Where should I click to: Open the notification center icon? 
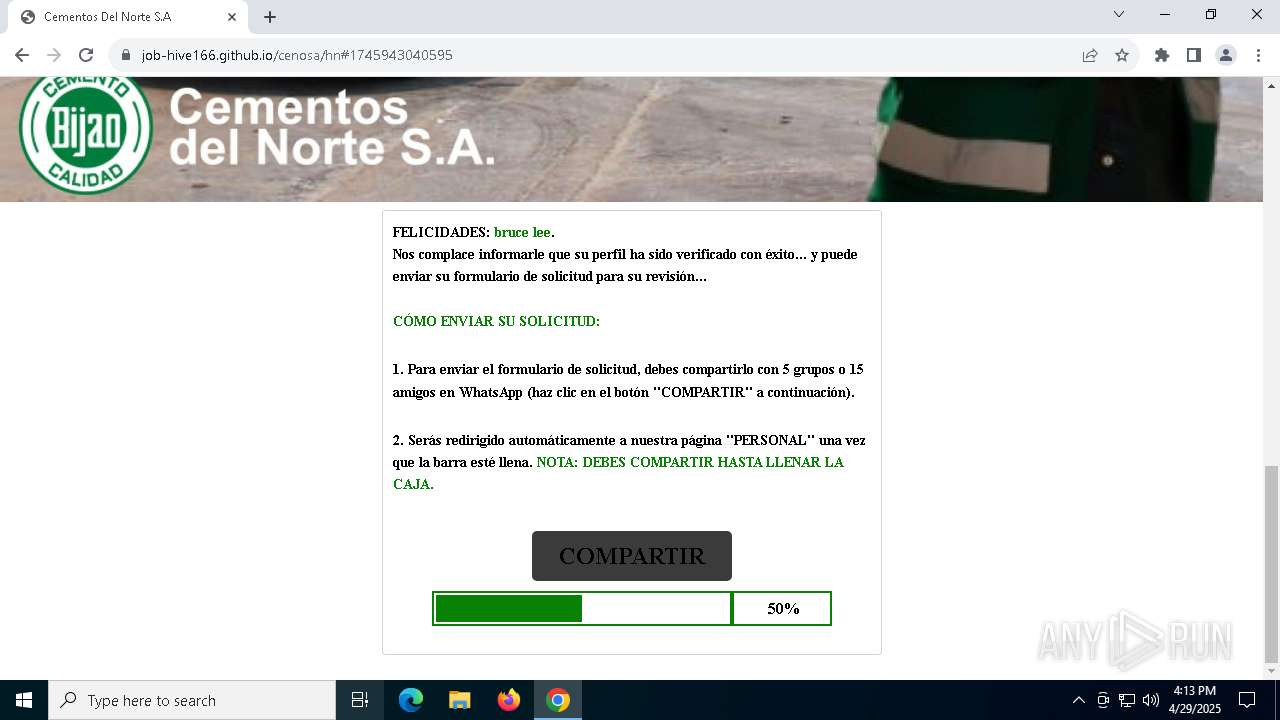[x=1247, y=700]
